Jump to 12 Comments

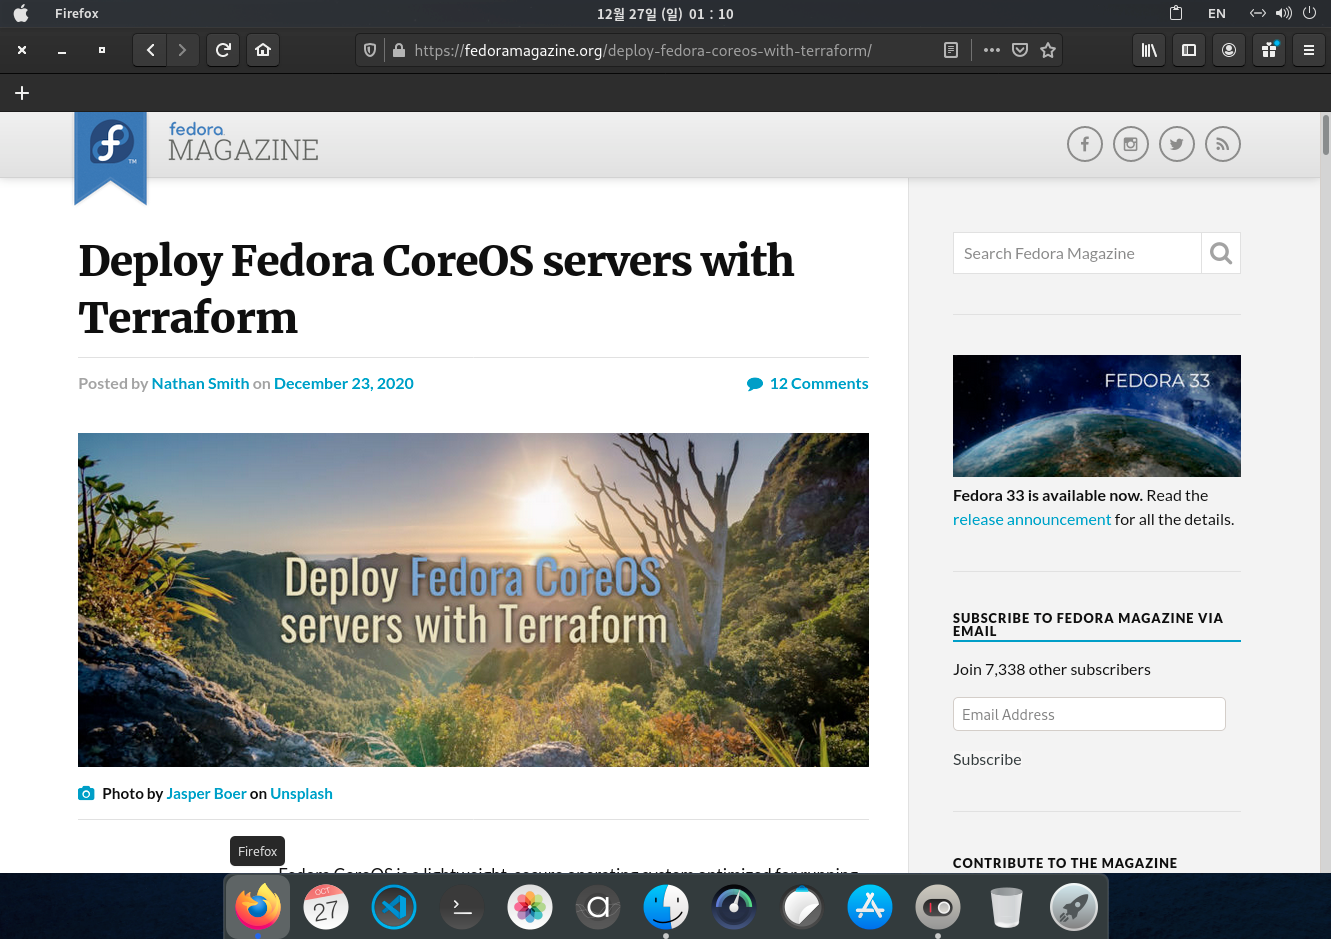(808, 383)
